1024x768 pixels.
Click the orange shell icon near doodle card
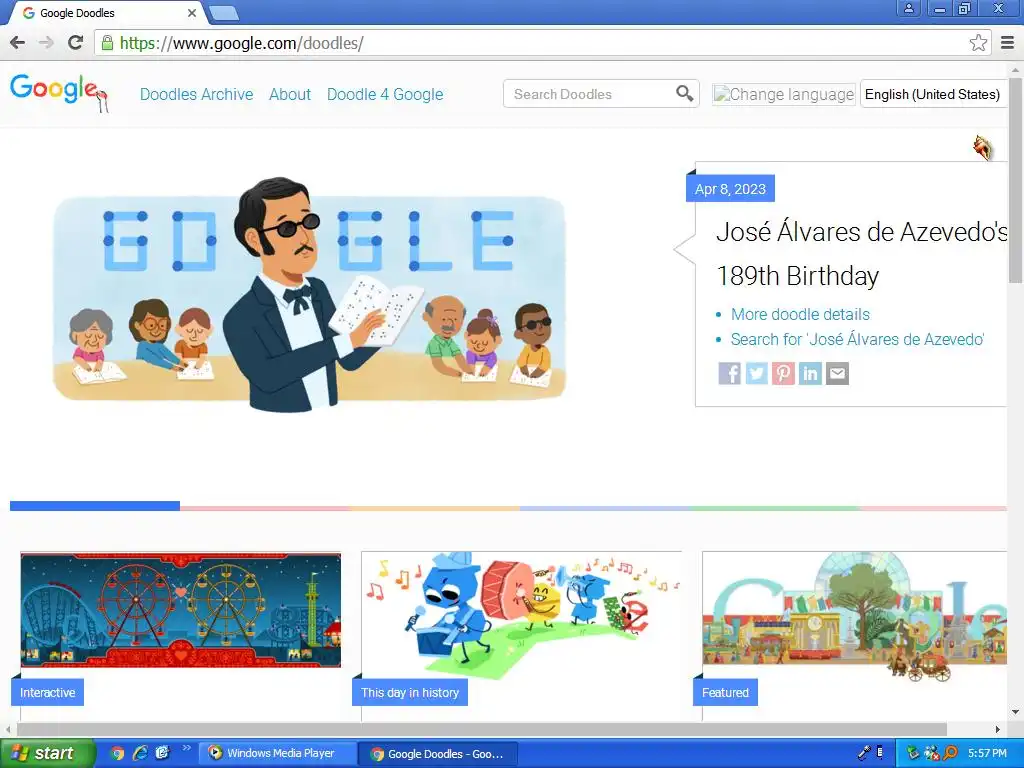[x=983, y=148]
